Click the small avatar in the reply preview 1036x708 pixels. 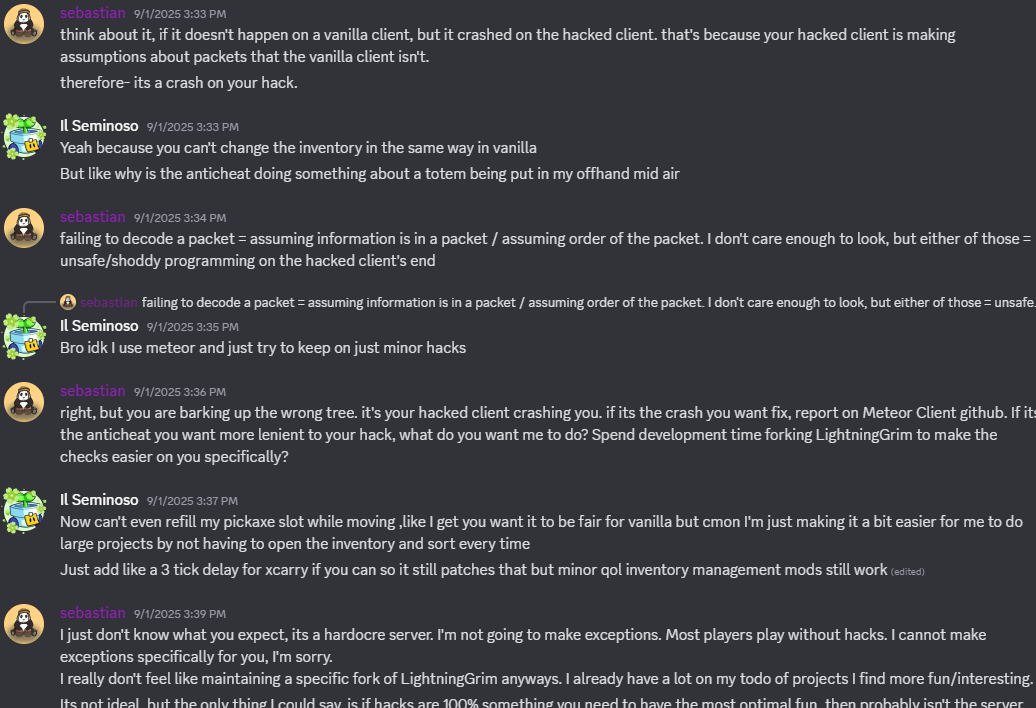[x=68, y=302]
